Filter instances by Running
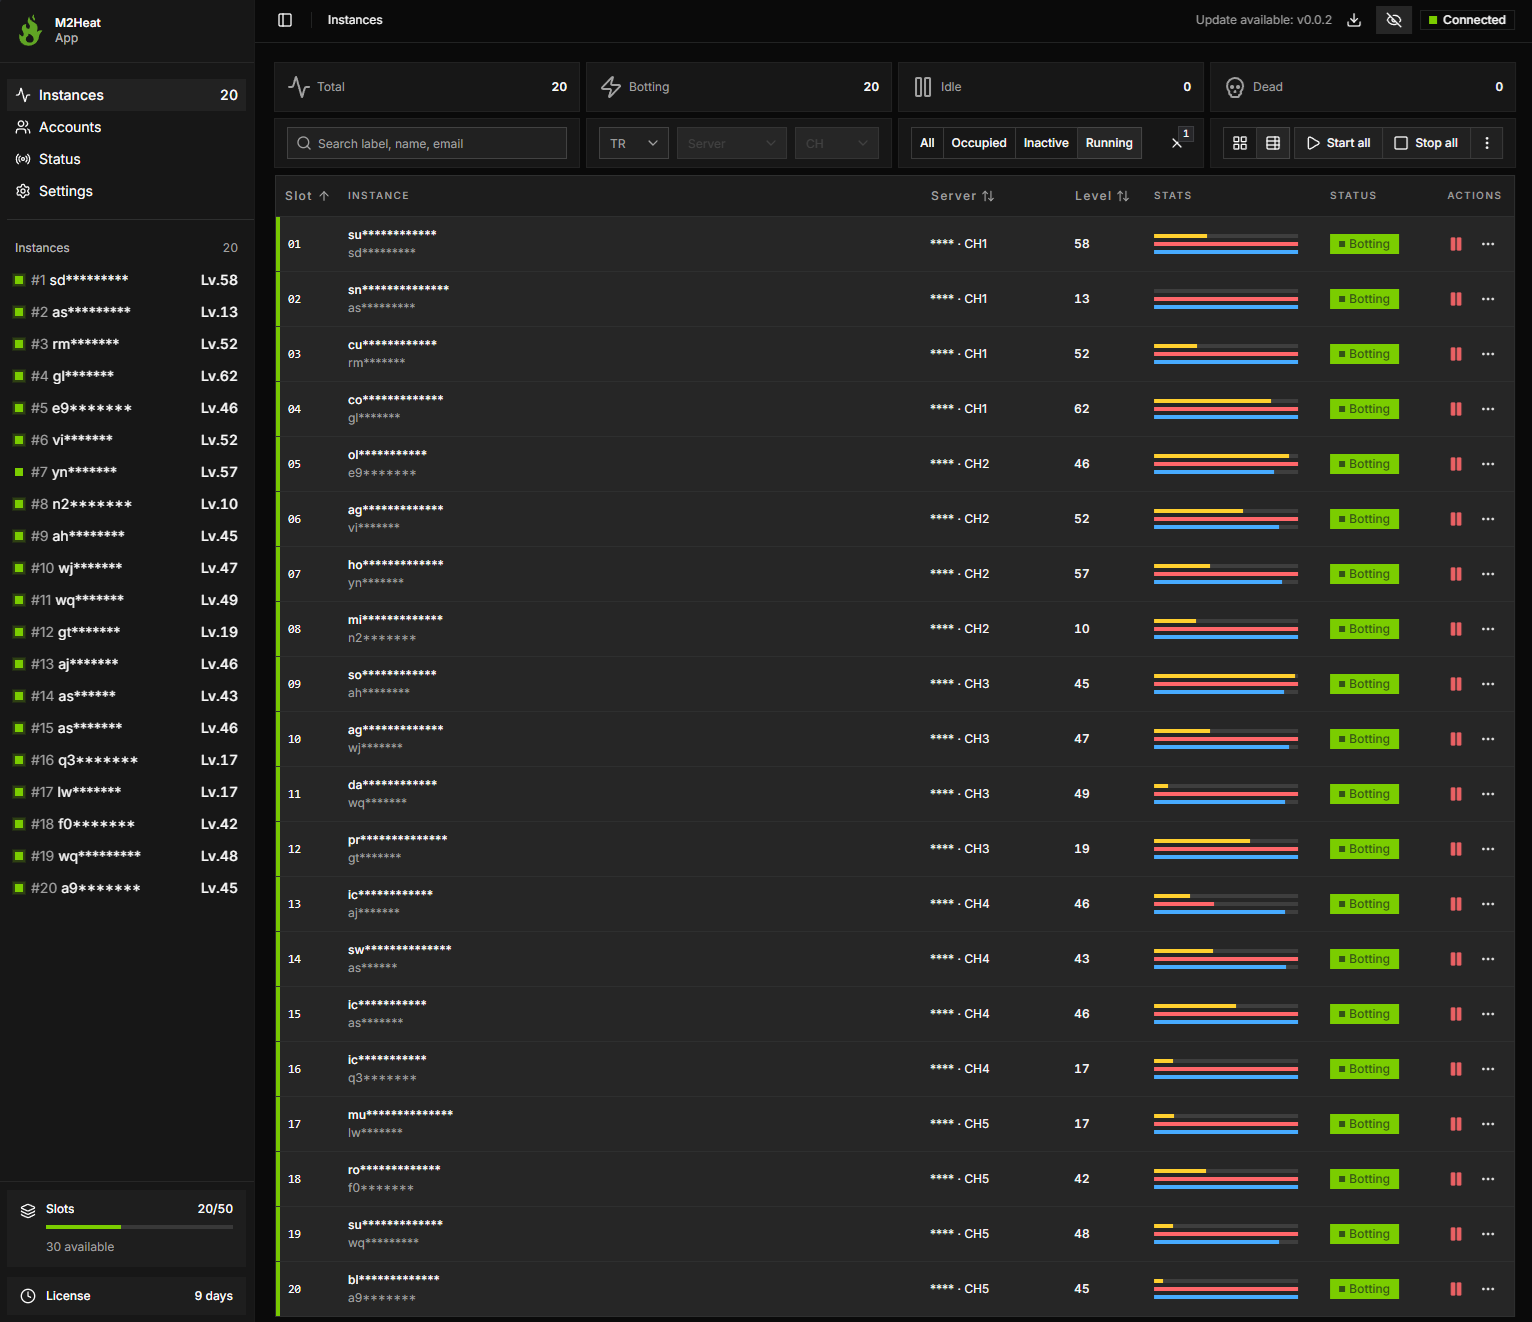 click(x=1109, y=143)
